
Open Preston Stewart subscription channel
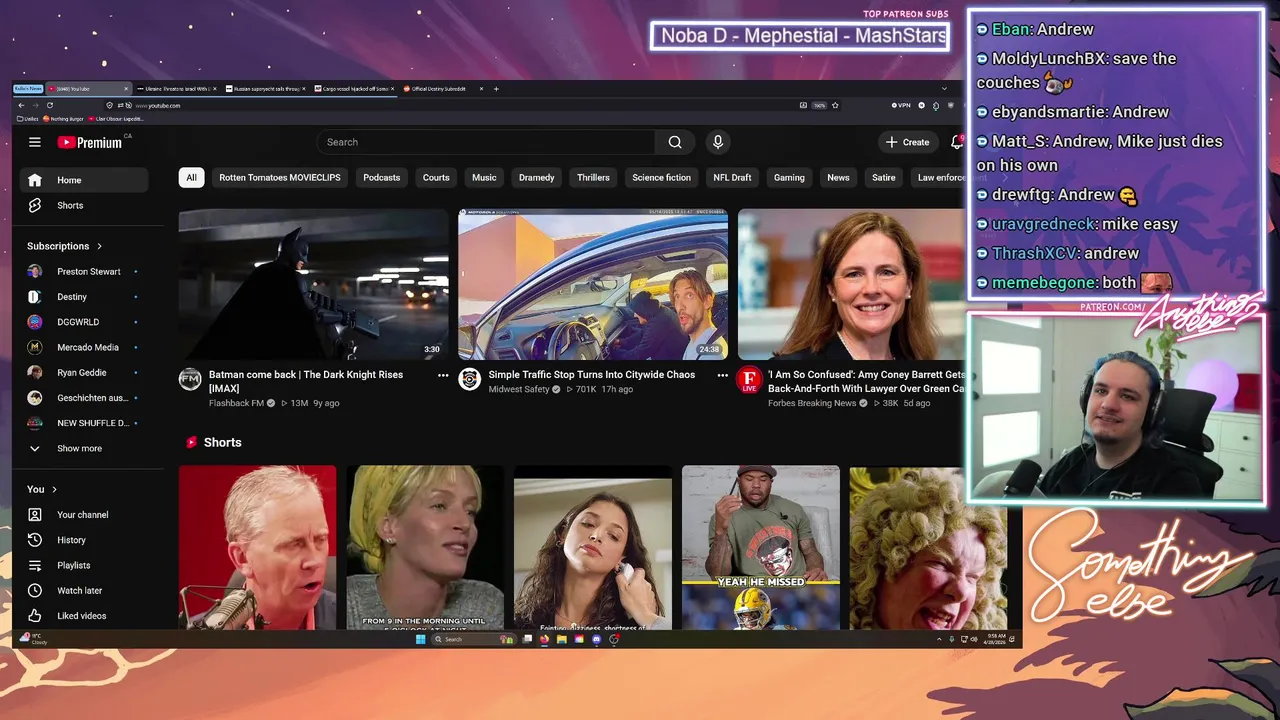(84, 271)
